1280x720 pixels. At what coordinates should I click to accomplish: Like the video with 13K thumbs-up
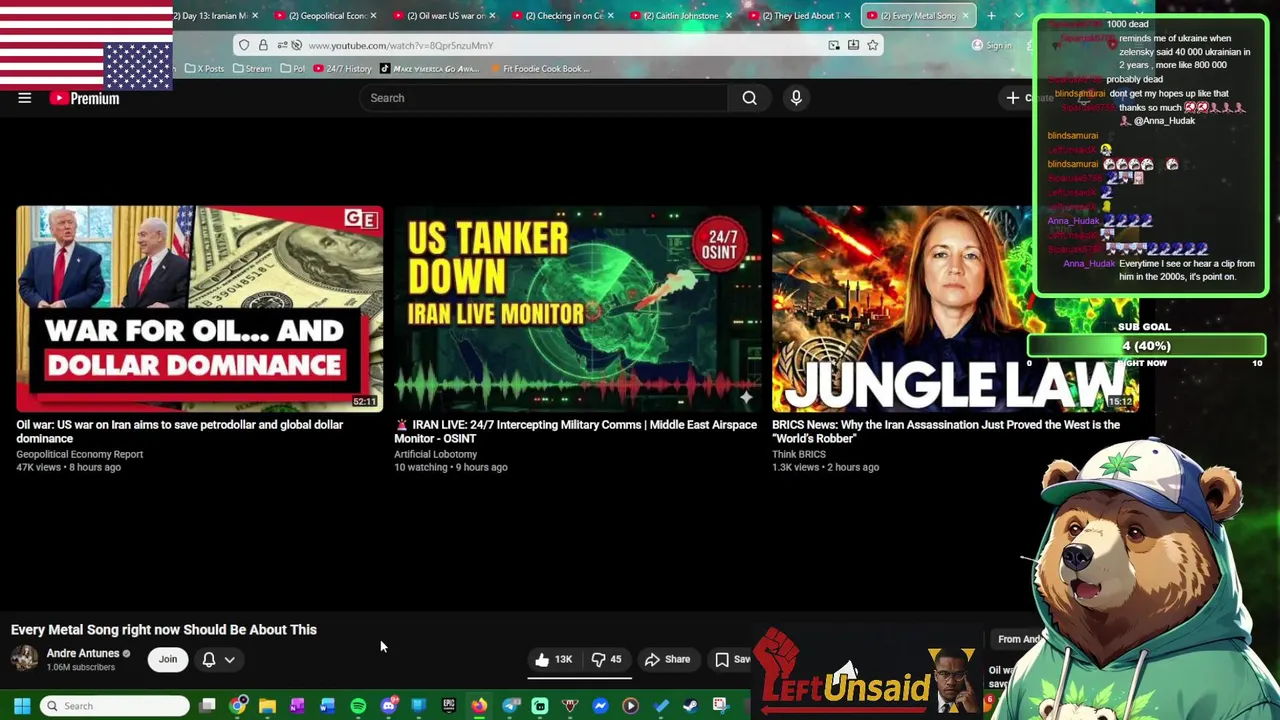click(x=553, y=659)
